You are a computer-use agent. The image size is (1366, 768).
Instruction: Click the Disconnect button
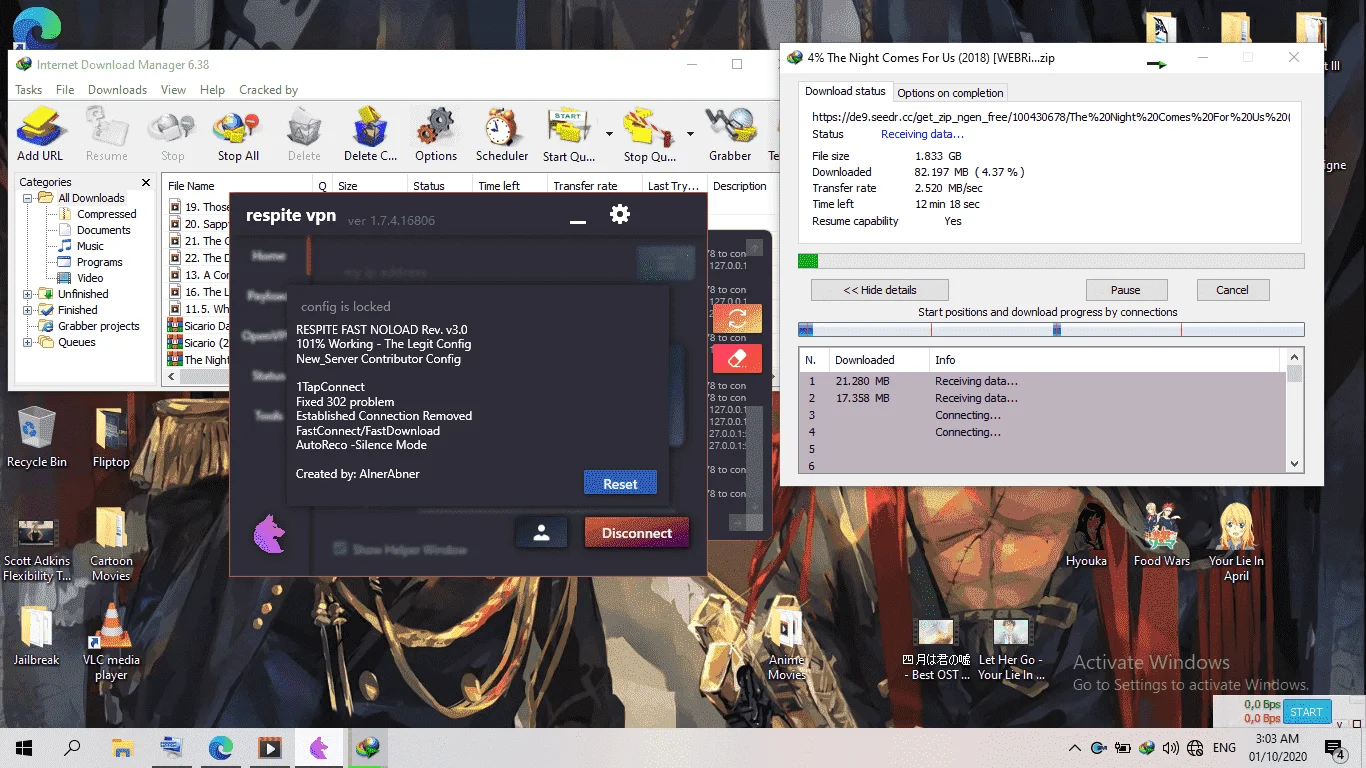click(x=637, y=533)
